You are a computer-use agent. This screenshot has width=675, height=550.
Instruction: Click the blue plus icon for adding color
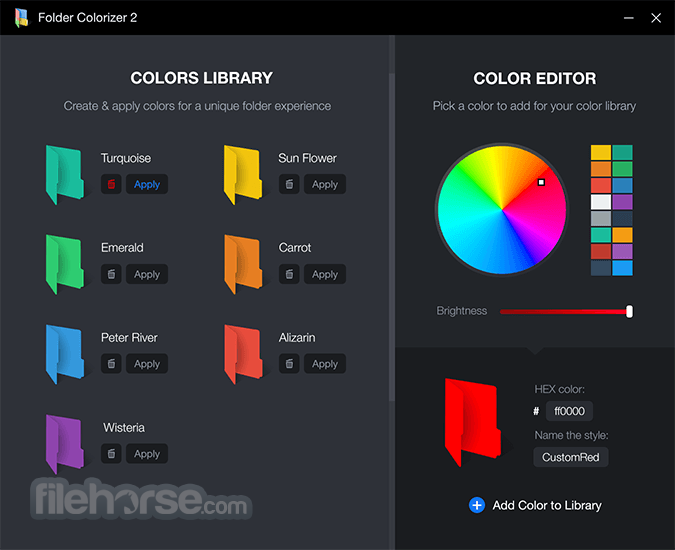coord(477,505)
